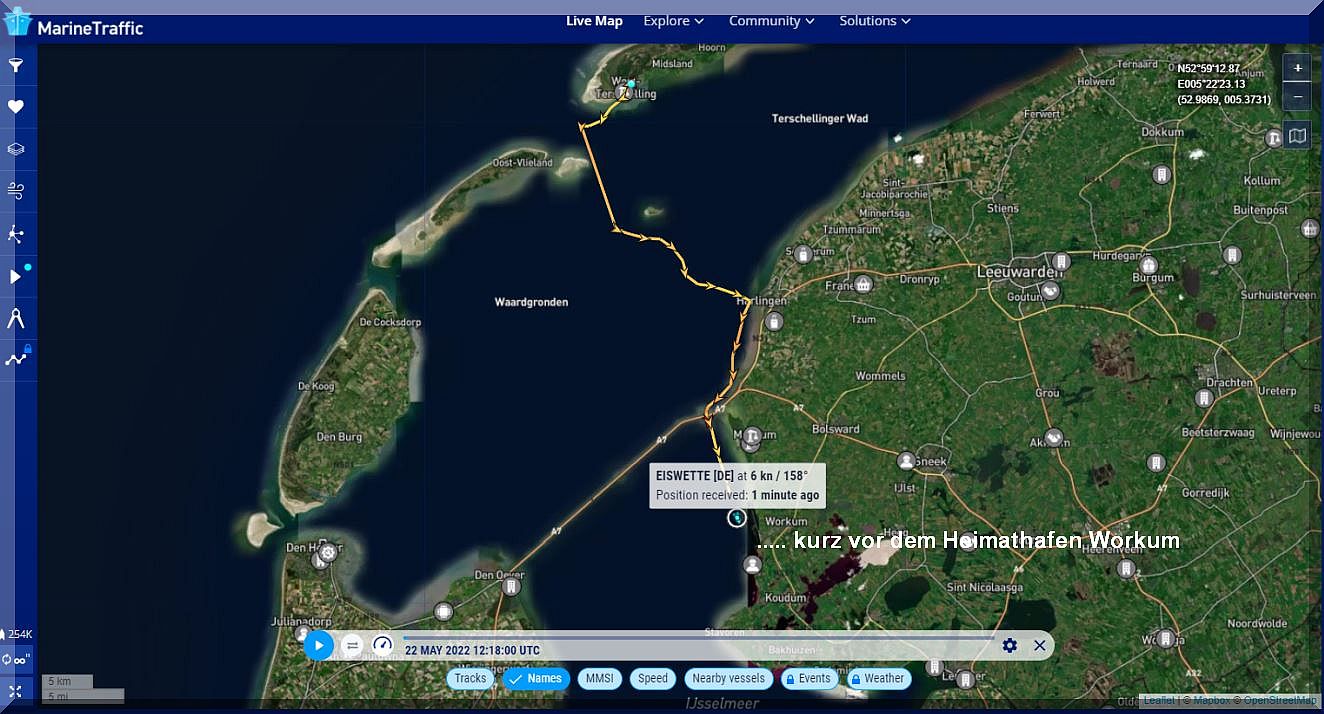Image resolution: width=1324 pixels, height=714 pixels.
Task: Open My Fleets heart icon
Action: [x=16, y=107]
